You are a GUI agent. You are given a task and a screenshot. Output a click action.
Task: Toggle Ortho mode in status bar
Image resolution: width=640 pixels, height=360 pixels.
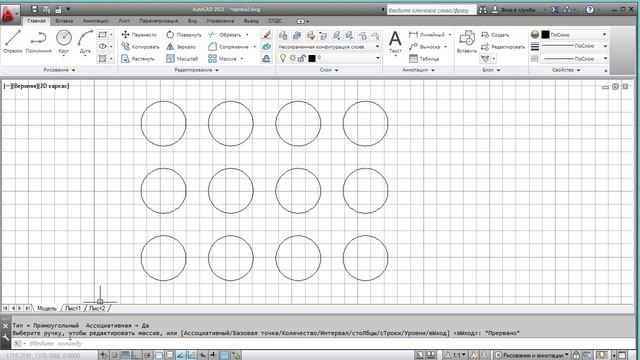click(x=136, y=356)
